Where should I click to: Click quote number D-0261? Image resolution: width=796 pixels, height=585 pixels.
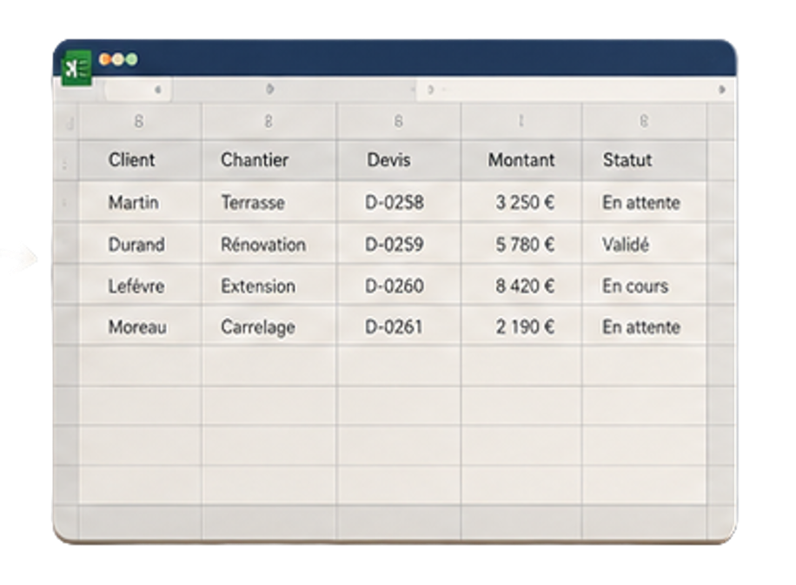(x=394, y=327)
